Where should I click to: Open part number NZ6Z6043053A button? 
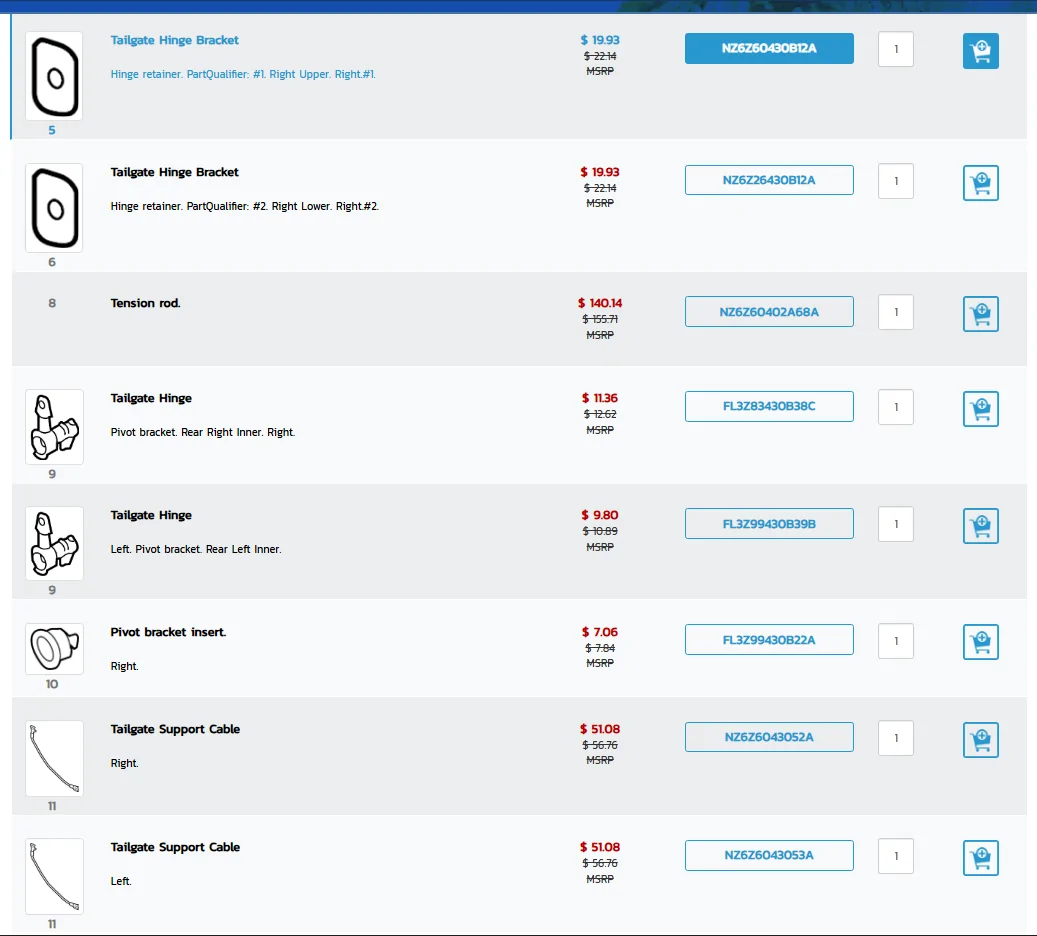coord(768,855)
